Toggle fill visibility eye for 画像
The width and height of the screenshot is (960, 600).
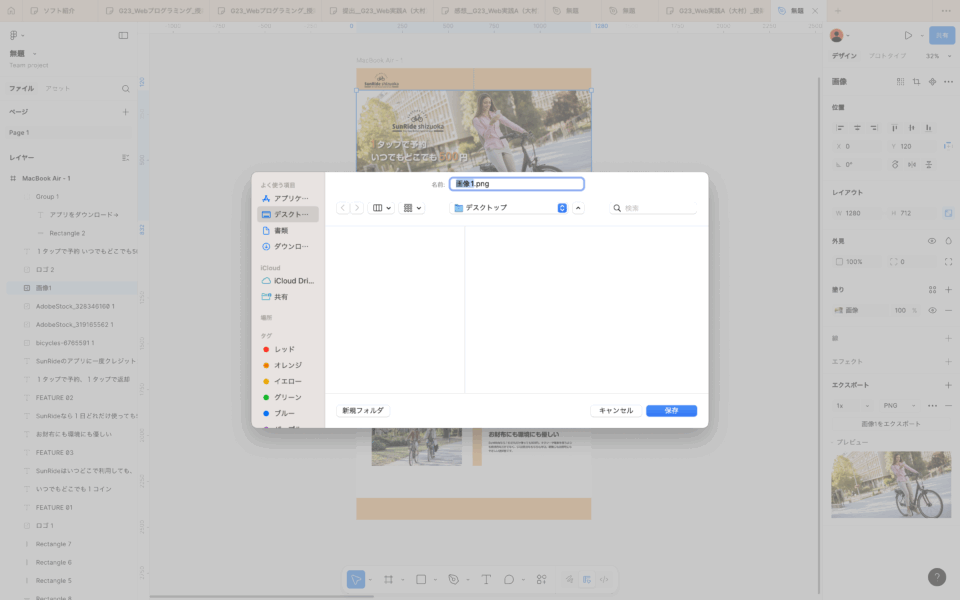932,310
